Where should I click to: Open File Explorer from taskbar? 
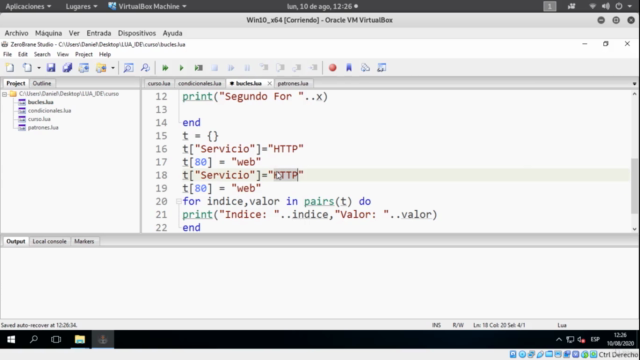click(x=80, y=340)
